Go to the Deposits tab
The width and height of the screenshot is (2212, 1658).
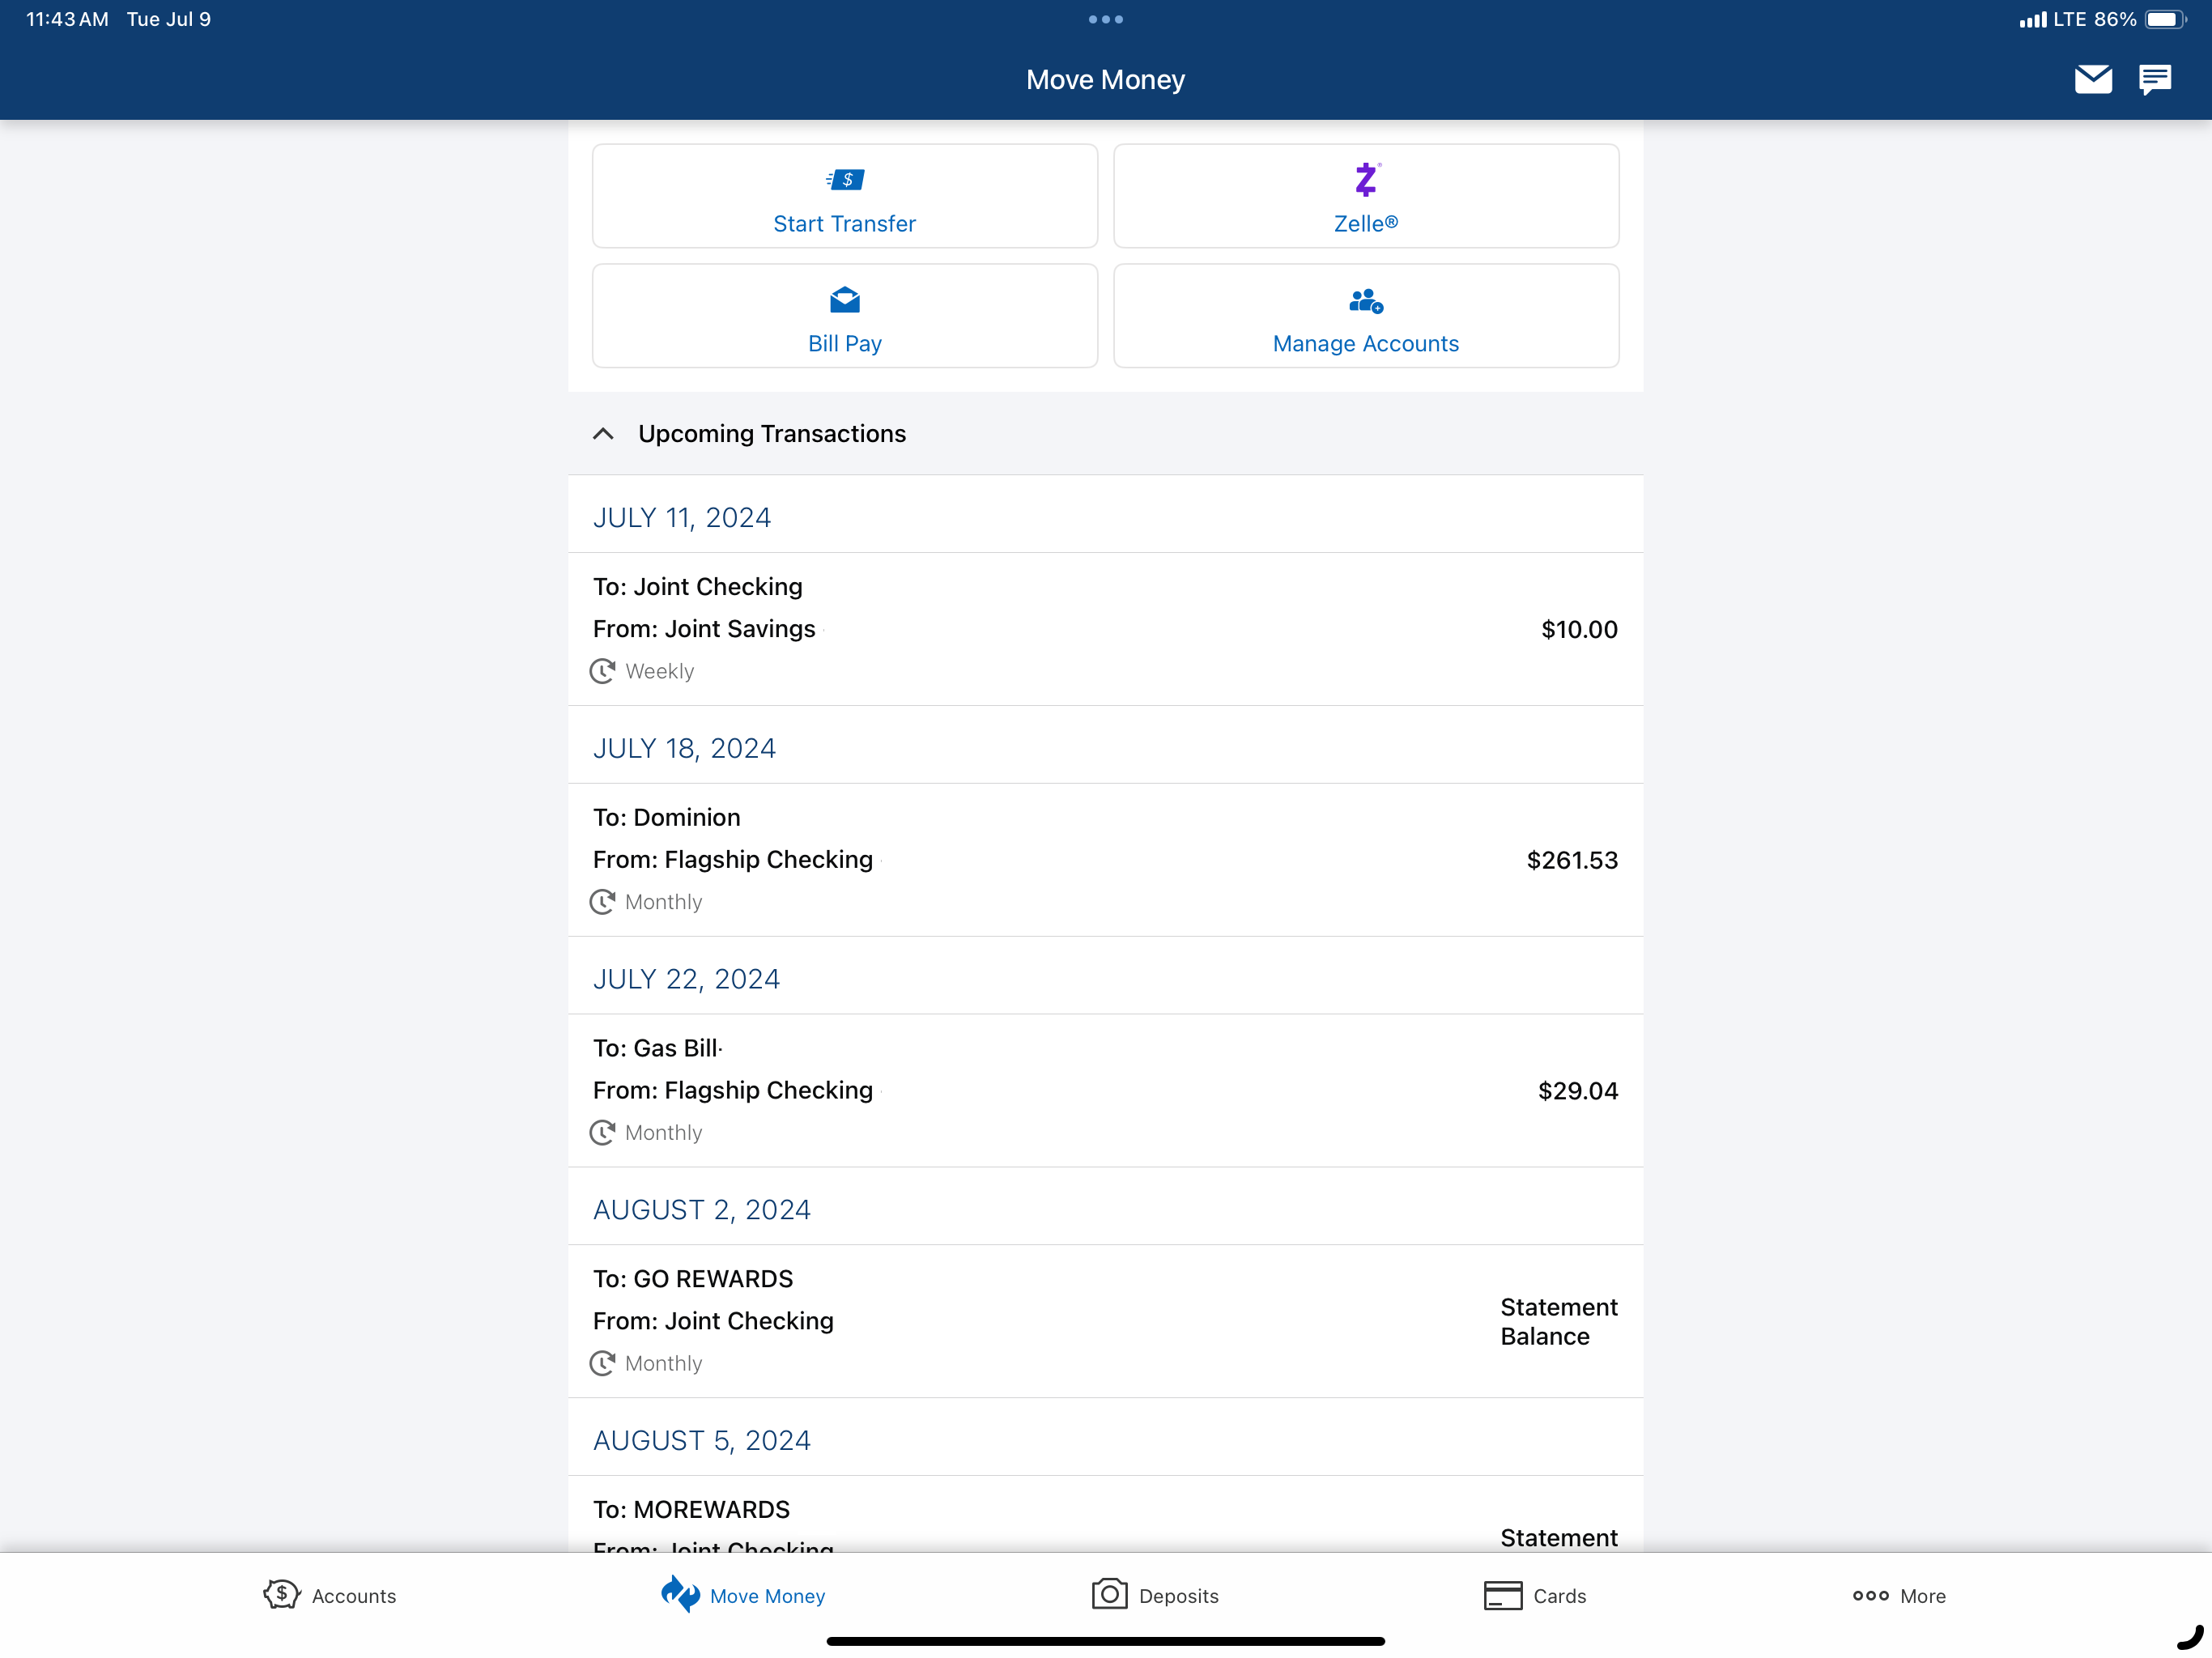point(1155,1596)
